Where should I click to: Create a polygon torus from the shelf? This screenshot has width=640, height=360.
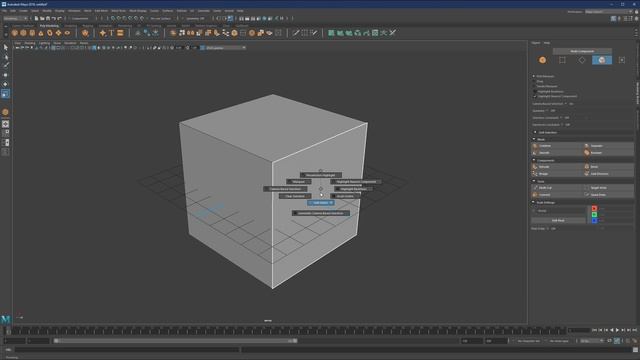pyautogui.click(x=50, y=33)
